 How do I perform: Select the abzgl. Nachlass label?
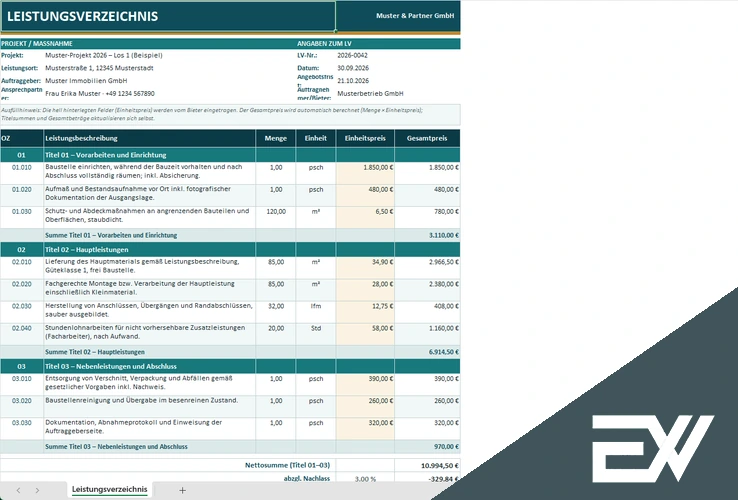click(x=306, y=478)
